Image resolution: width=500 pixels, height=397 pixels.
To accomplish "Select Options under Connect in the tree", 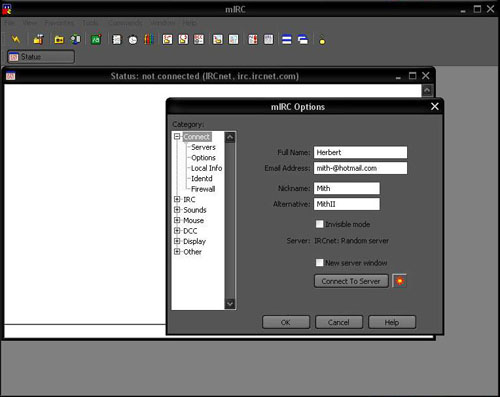I will pos(203,157).
